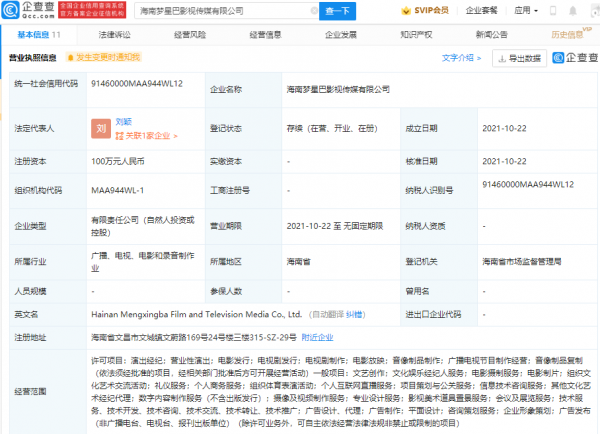Open 企业套餐 link

point(481,11)
